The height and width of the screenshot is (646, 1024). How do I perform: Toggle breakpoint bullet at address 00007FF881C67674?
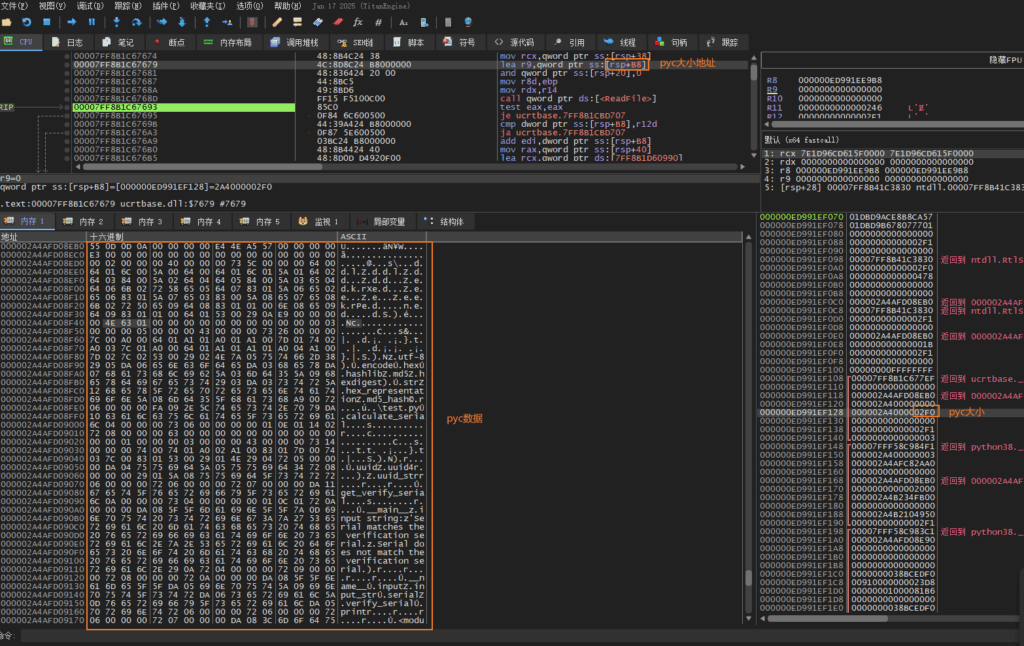tap(67, 57)
